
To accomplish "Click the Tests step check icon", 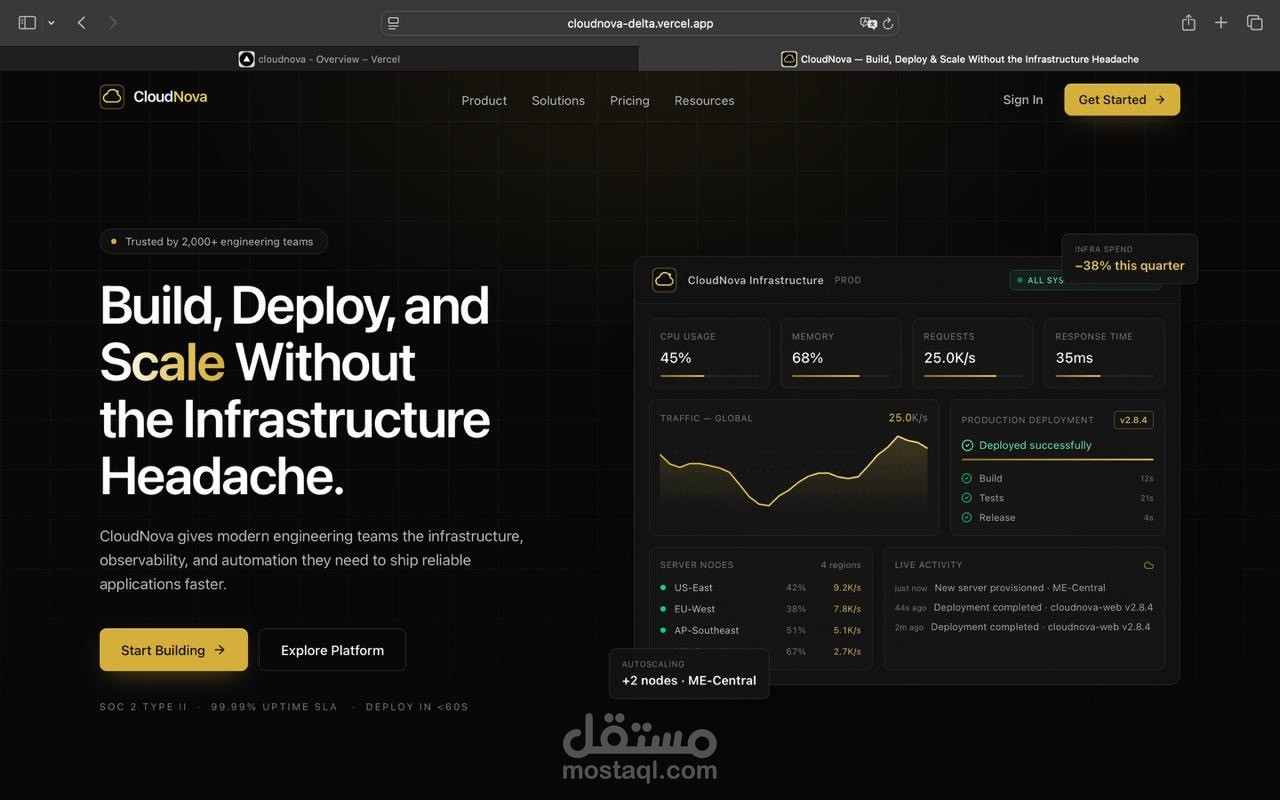I will coord(967,498).
